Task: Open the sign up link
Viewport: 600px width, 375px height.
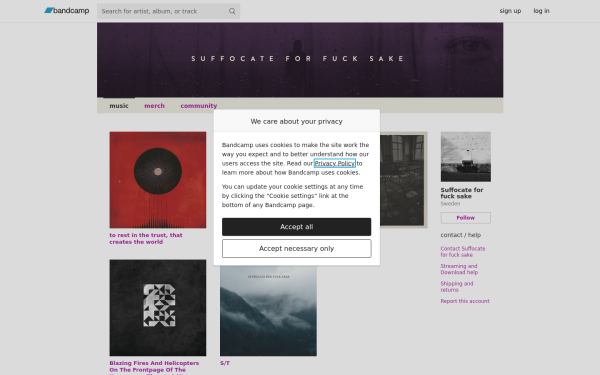Action: [x=510, y=11]
